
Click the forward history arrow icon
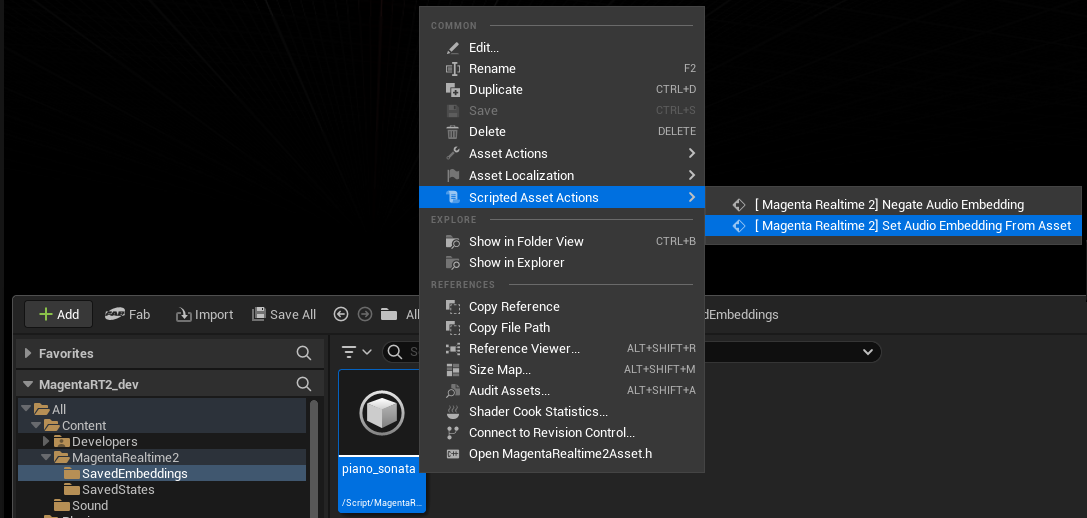365,314
